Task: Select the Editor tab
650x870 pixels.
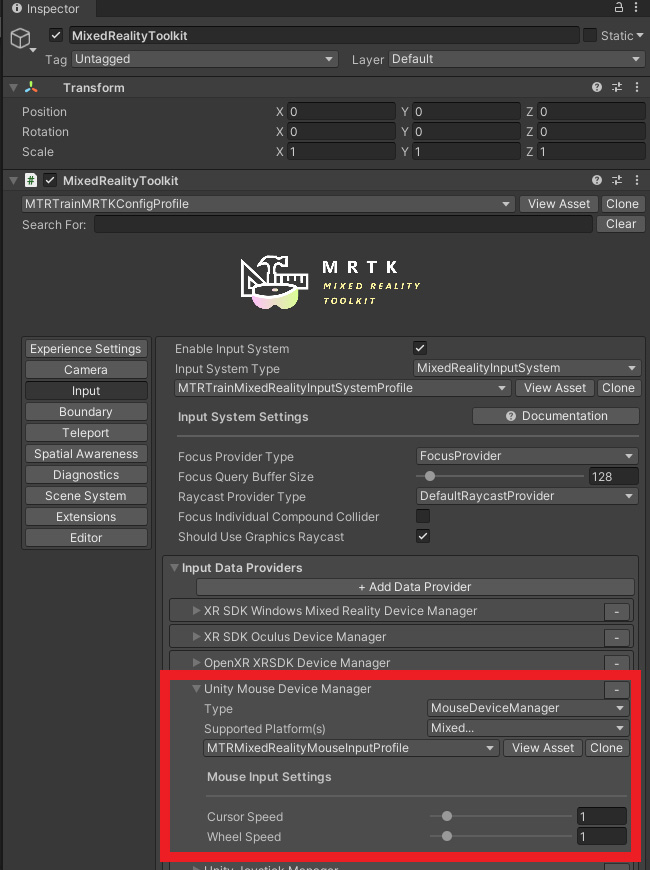Action: pos(86,538)
